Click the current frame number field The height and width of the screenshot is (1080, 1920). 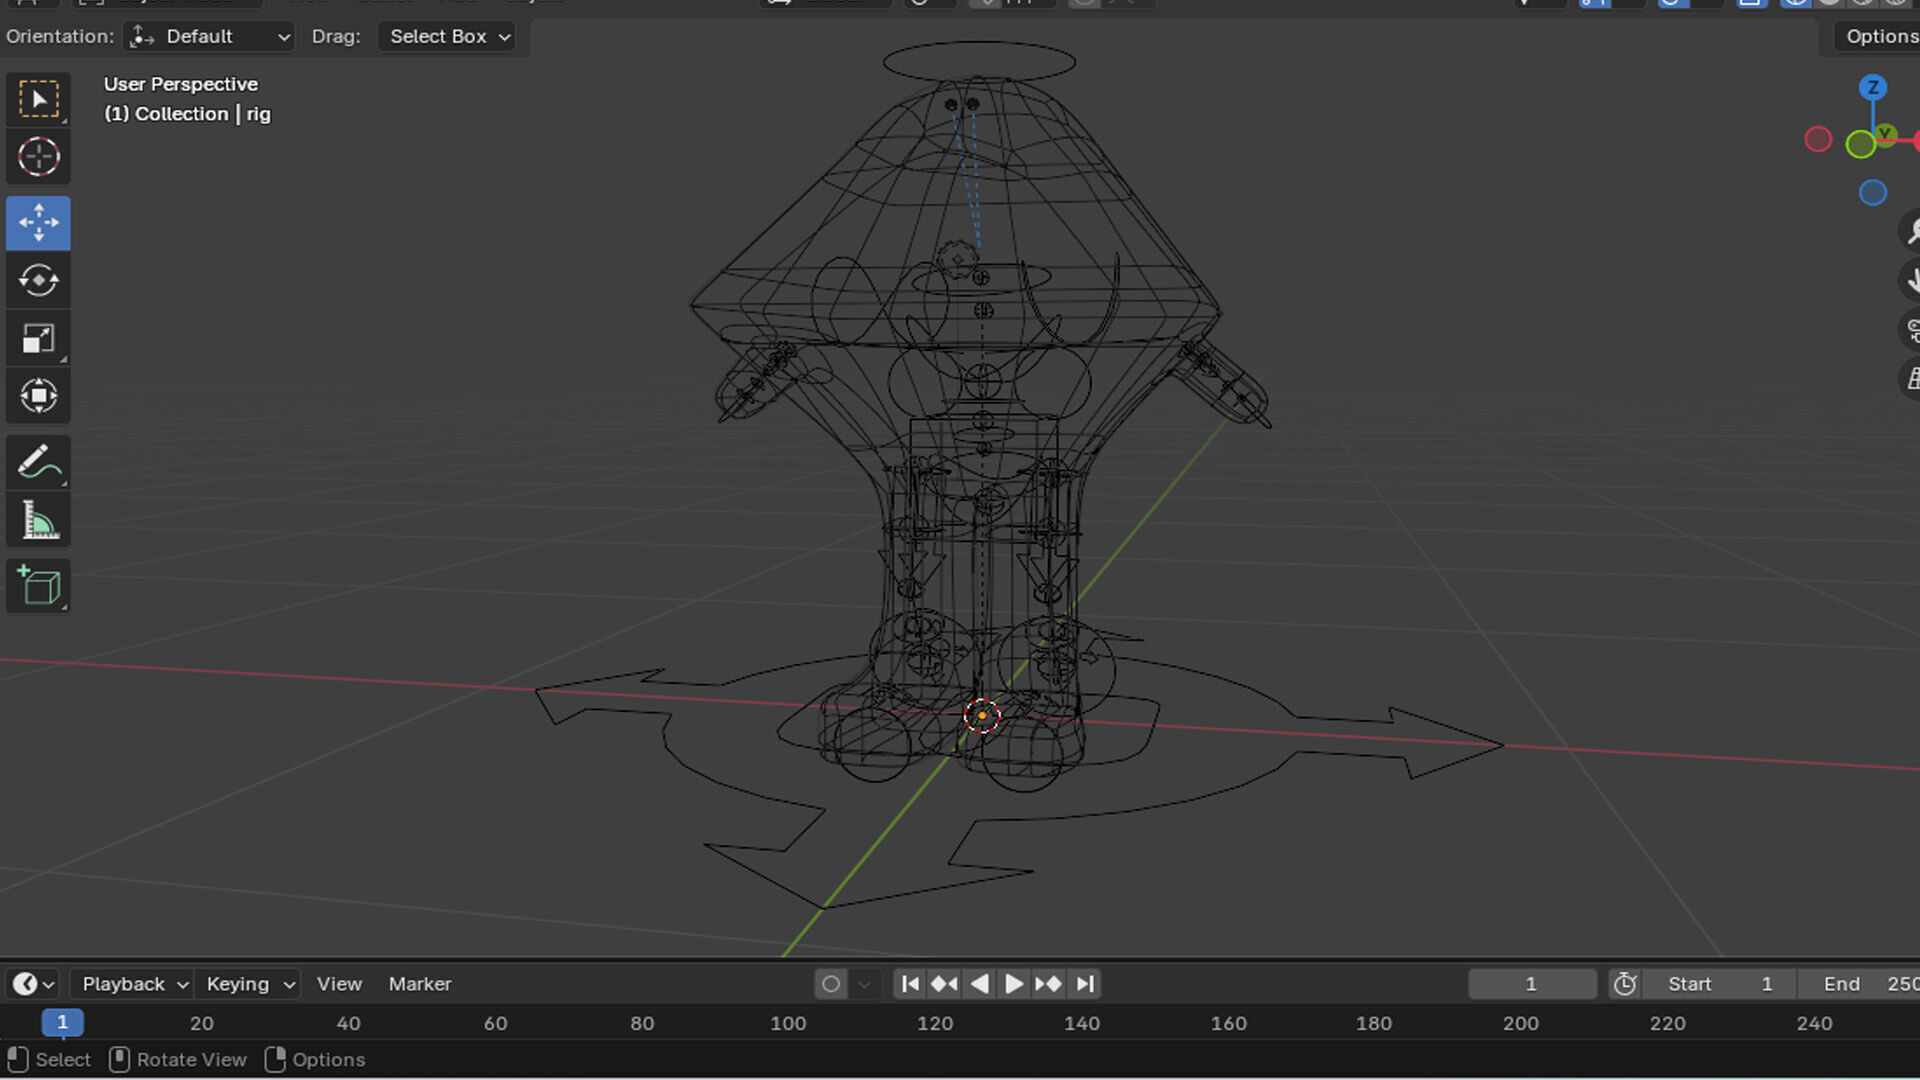coord(1531,984)
